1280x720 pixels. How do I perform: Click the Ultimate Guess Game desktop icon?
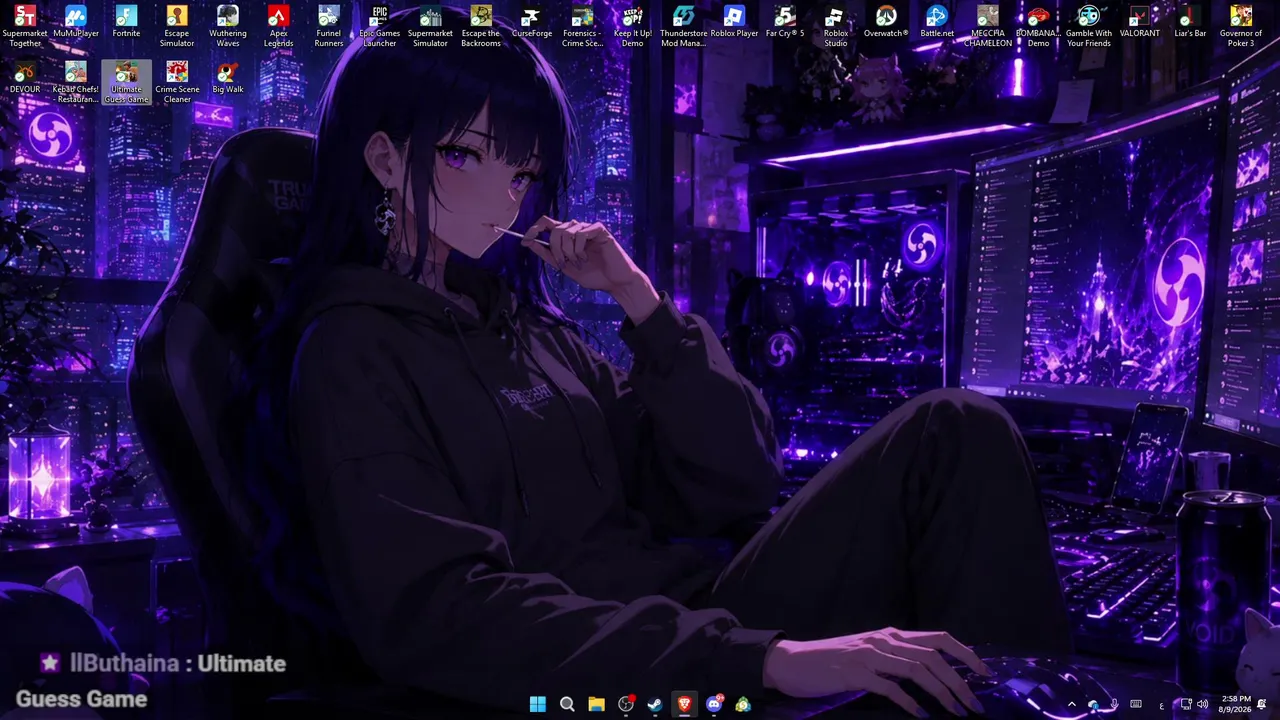pyautogui.click(x=126, y=82)
